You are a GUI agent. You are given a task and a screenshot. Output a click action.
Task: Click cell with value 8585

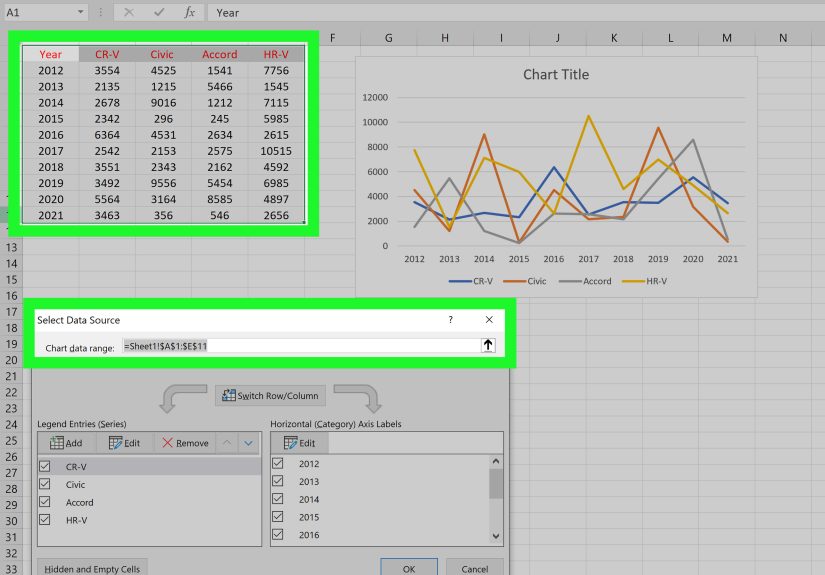tap(219, 199)
